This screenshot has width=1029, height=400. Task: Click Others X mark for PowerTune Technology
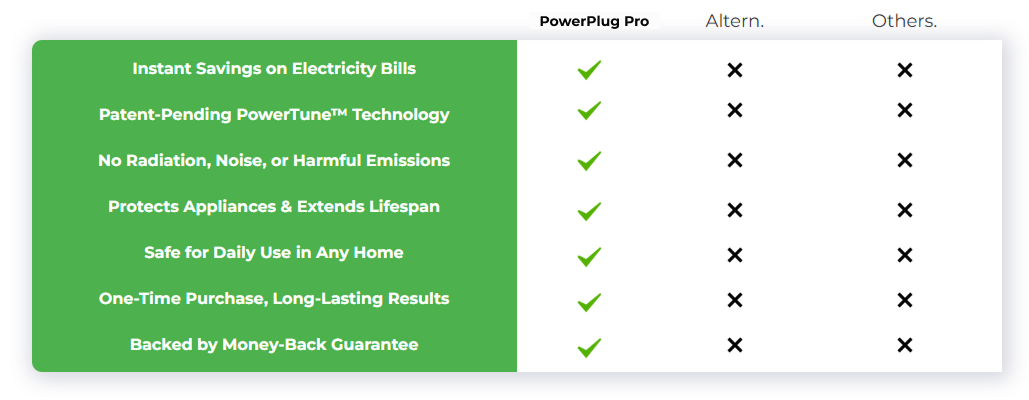pyautogui.click(x=905, y=110)
